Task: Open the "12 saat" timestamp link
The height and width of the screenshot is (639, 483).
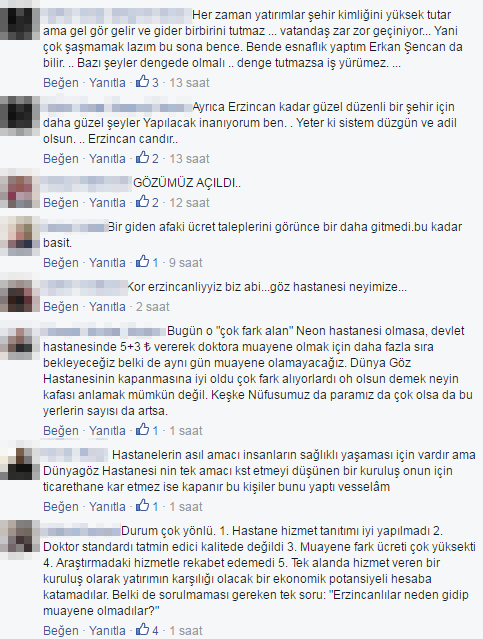Action: (189, 203)
